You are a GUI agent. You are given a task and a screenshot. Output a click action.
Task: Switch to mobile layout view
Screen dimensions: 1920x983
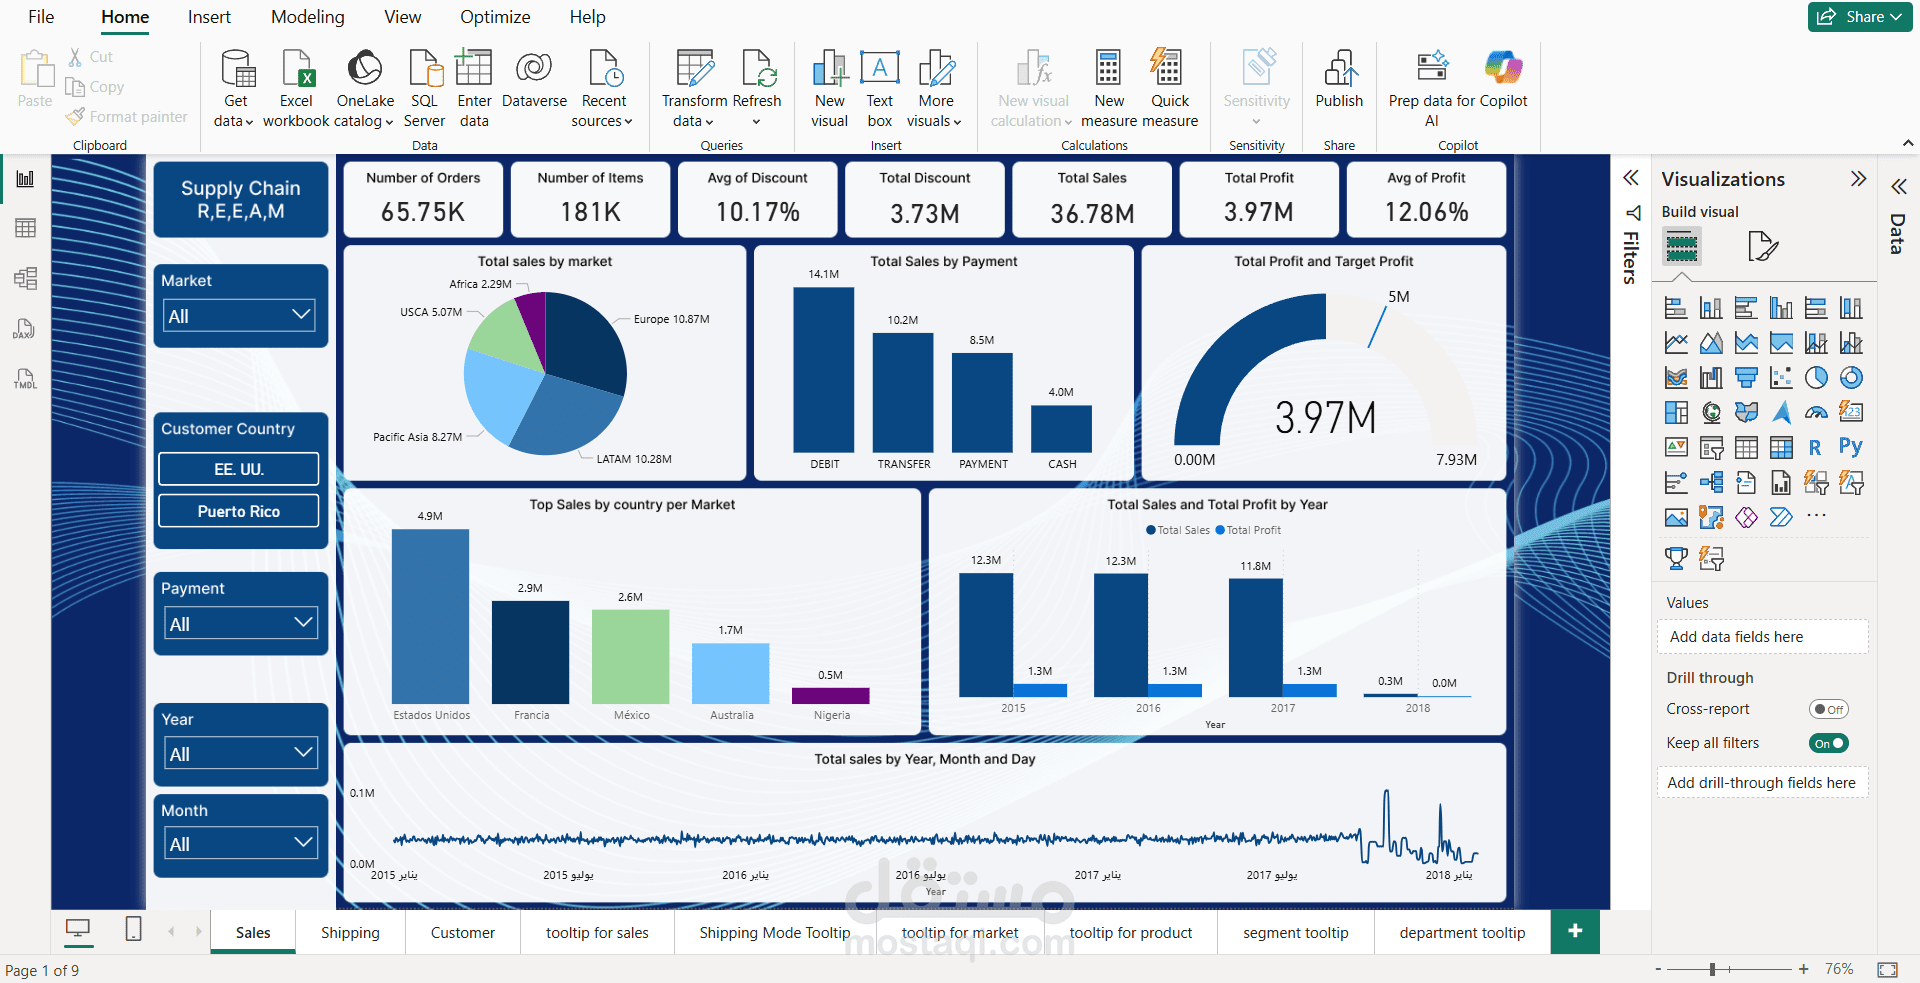click(x=133, y=929)
